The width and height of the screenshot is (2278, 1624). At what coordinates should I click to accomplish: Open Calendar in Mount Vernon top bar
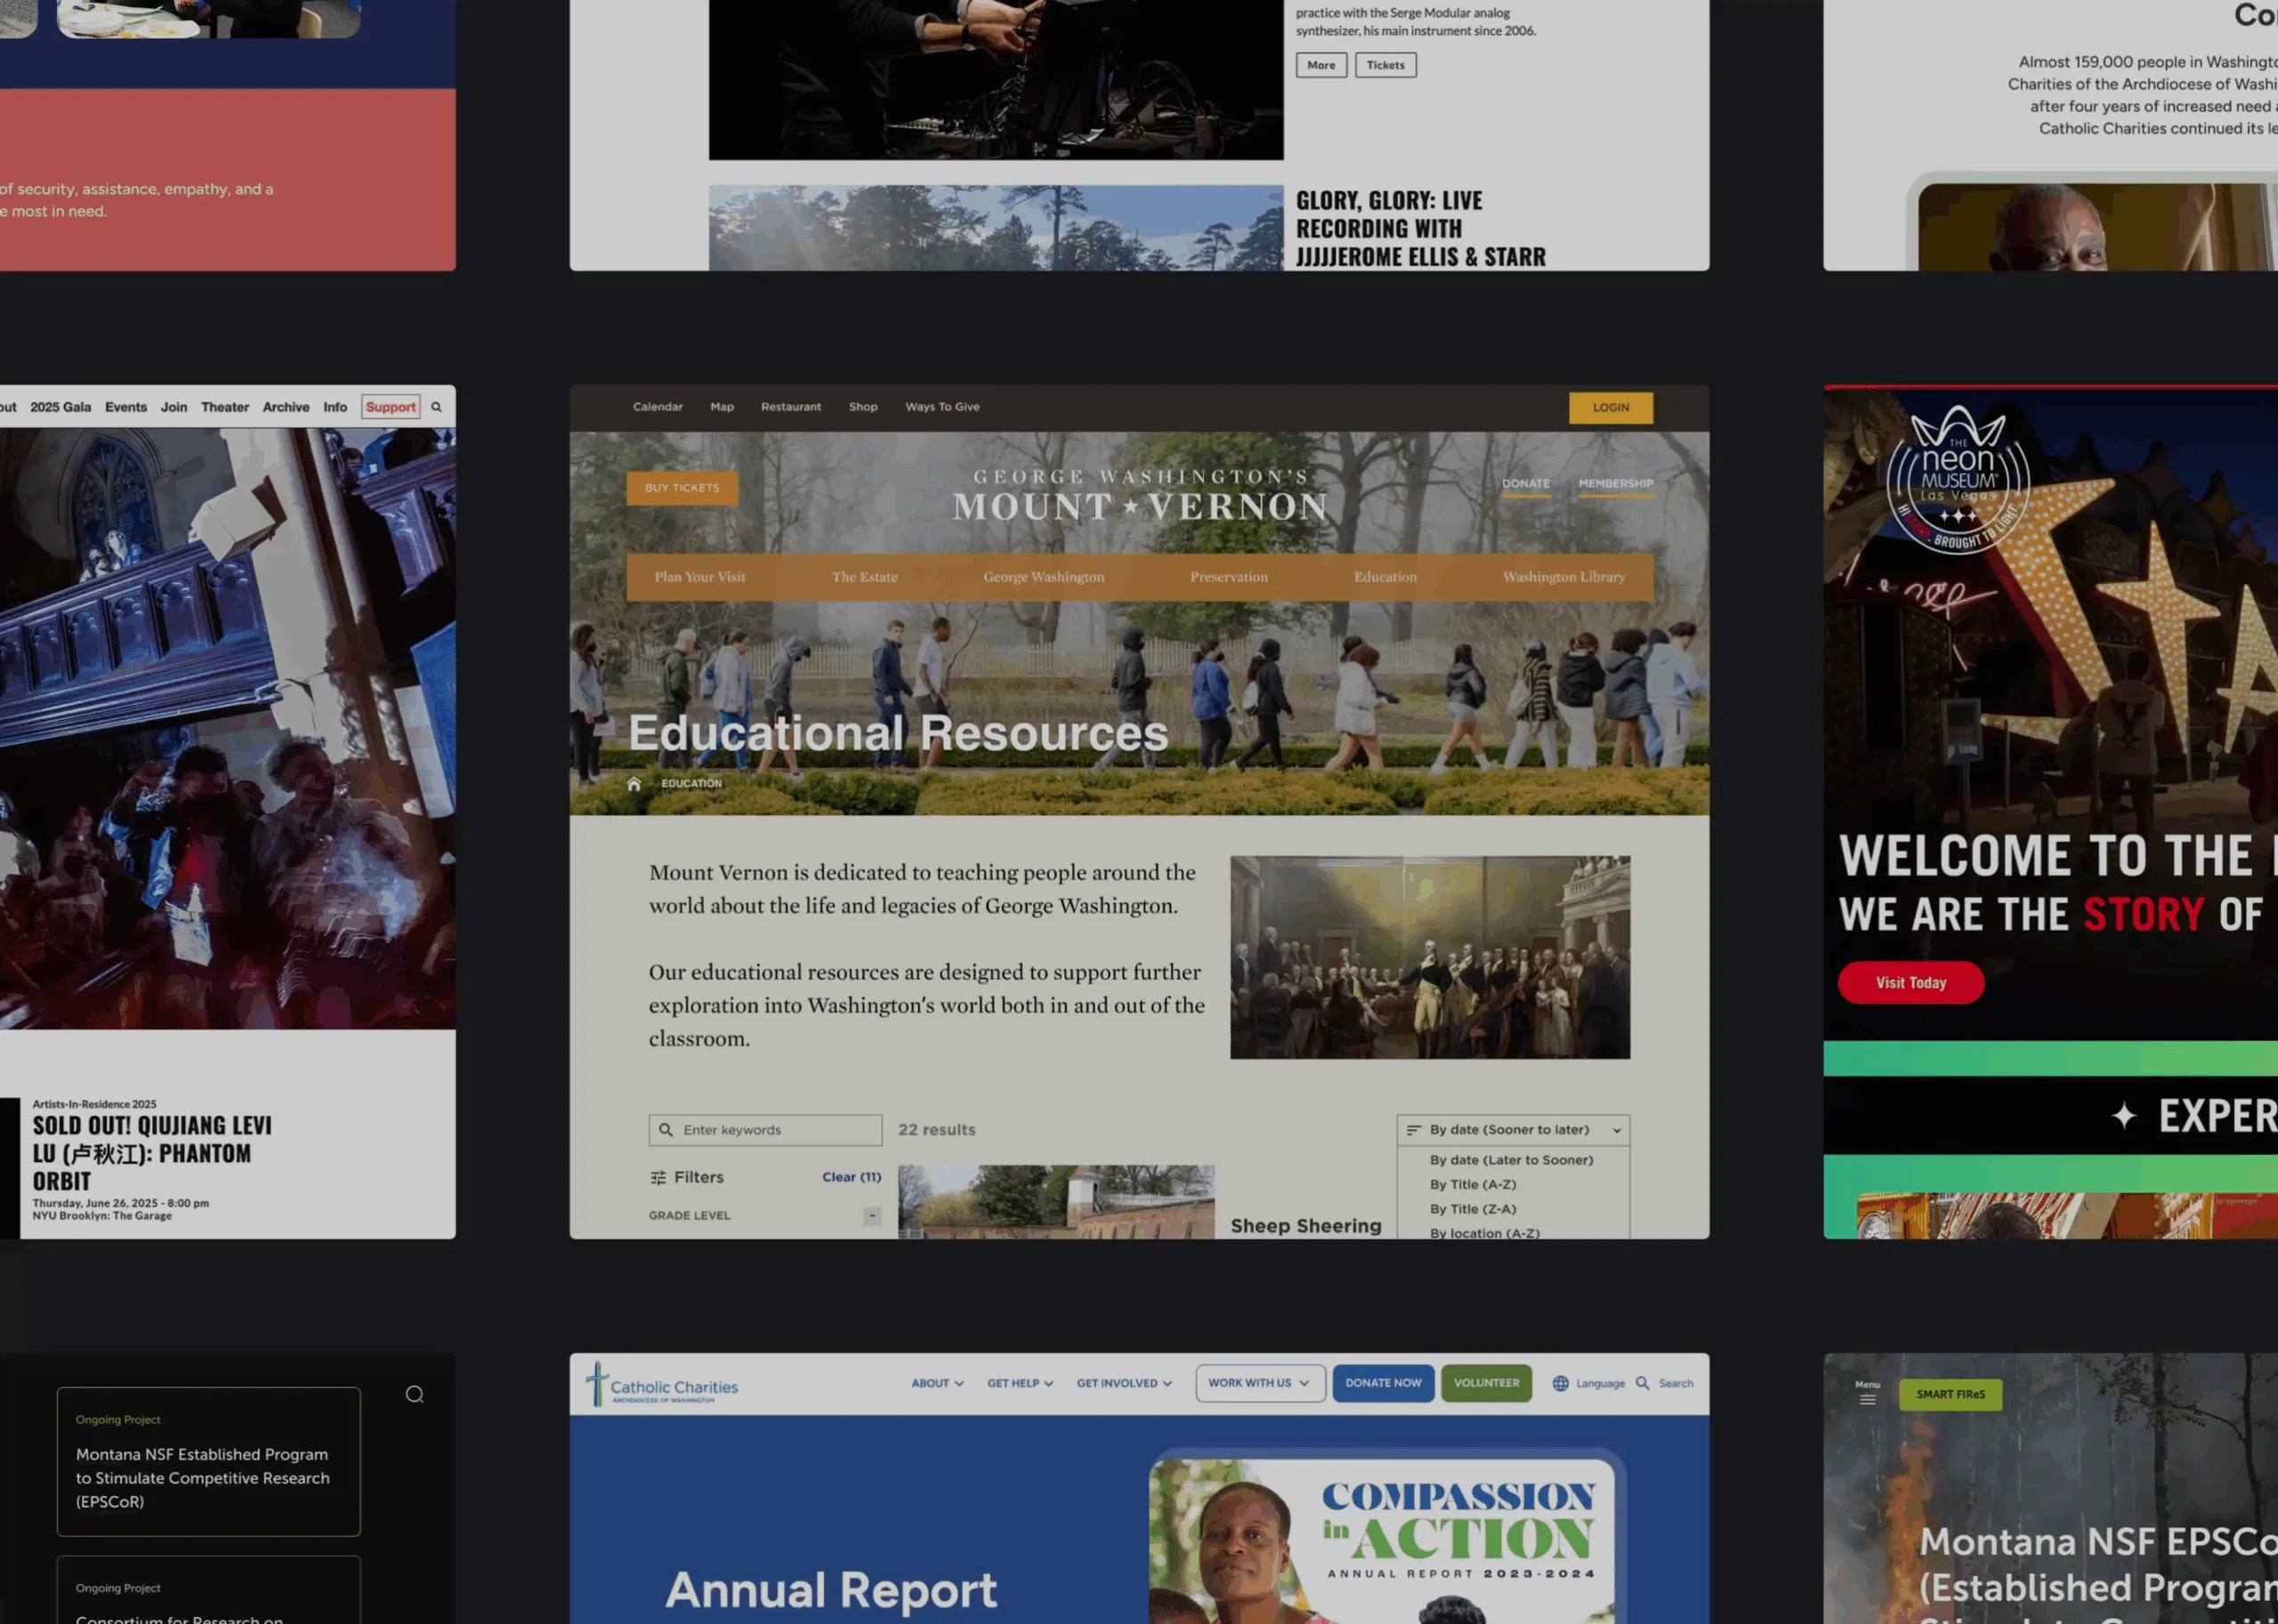tap(658, 407)
